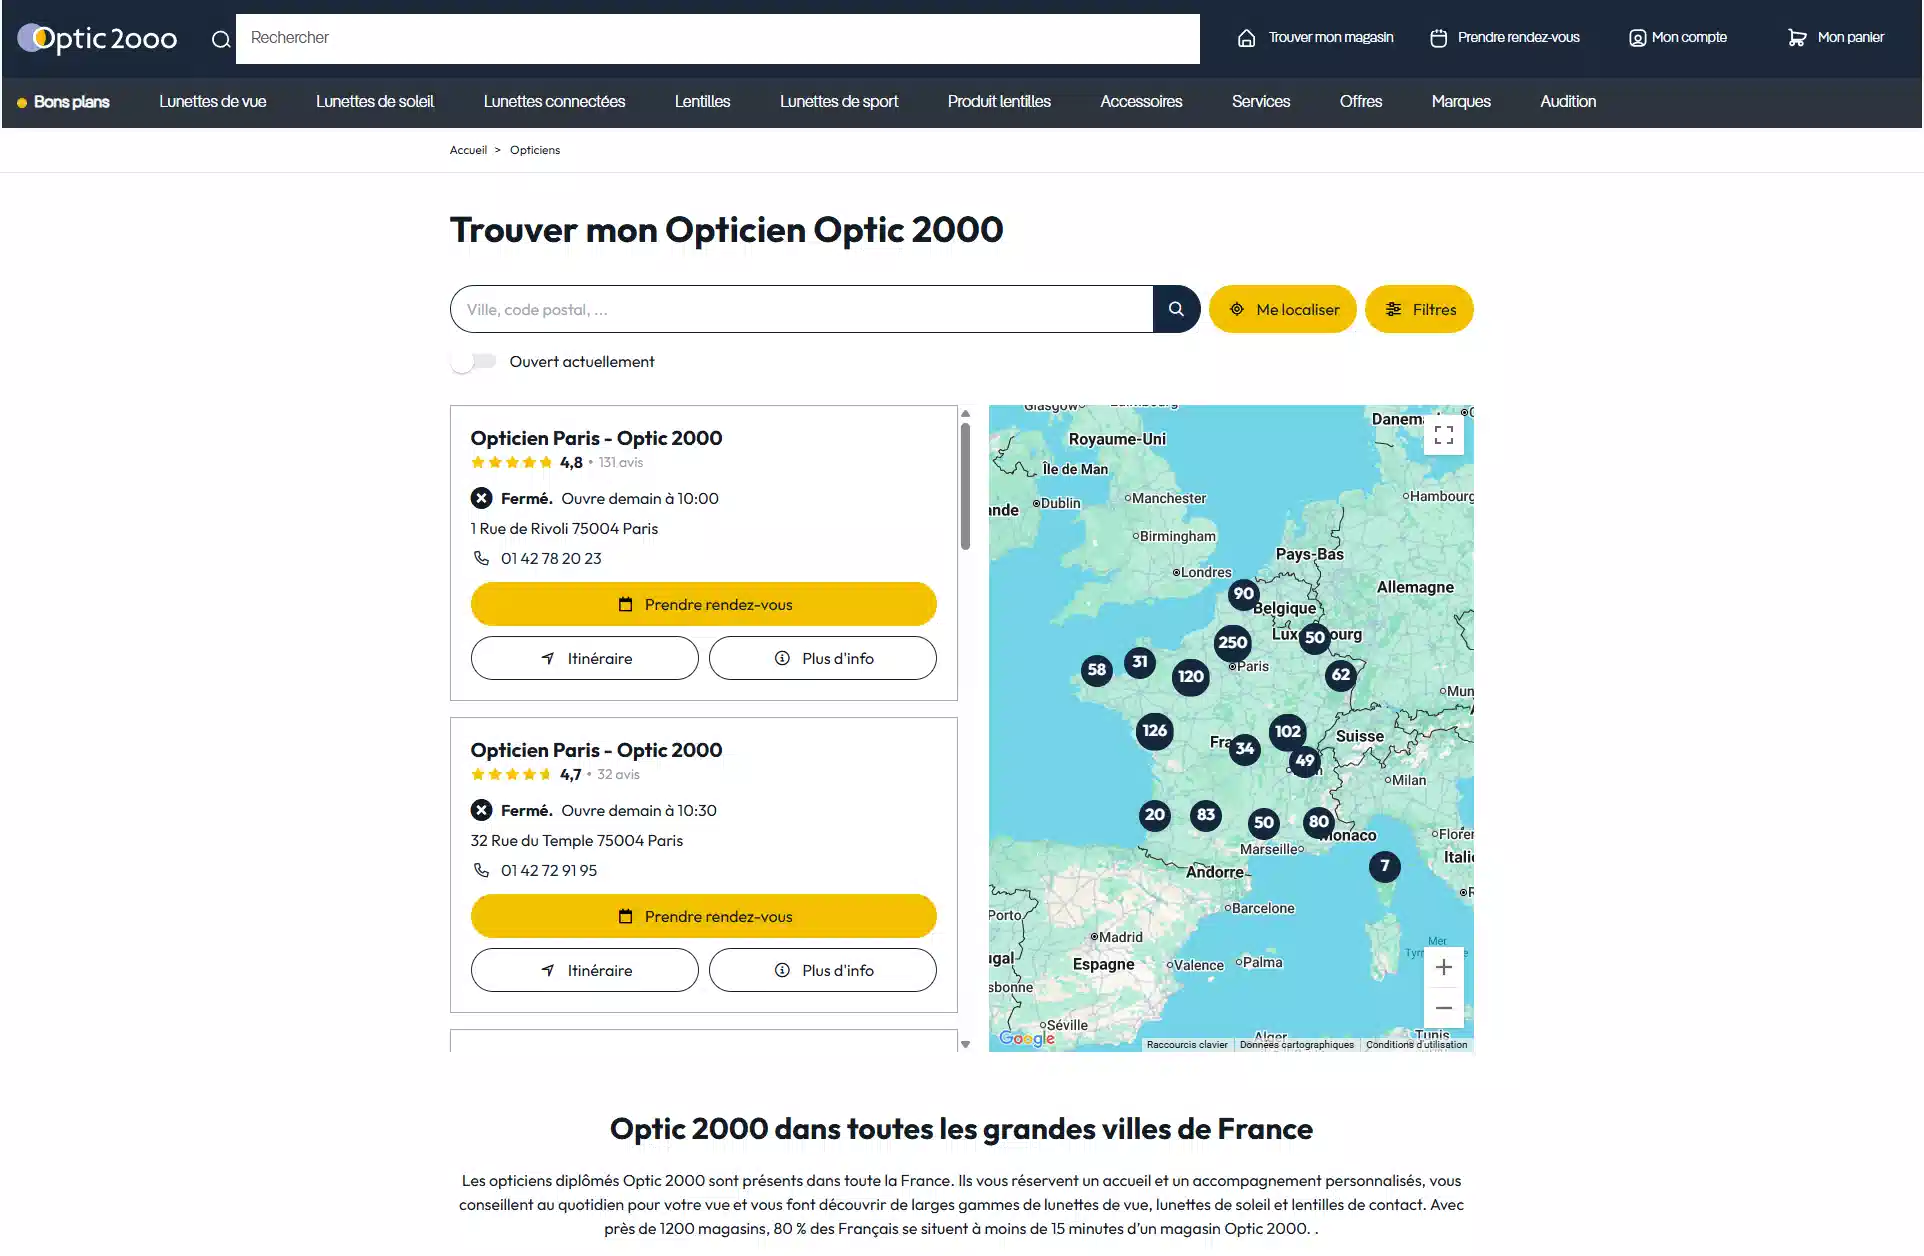Click the magnifier icon beside Rechercher
The width and height of the screenshot is (1924, 1256).
click(x=221, y=39)
